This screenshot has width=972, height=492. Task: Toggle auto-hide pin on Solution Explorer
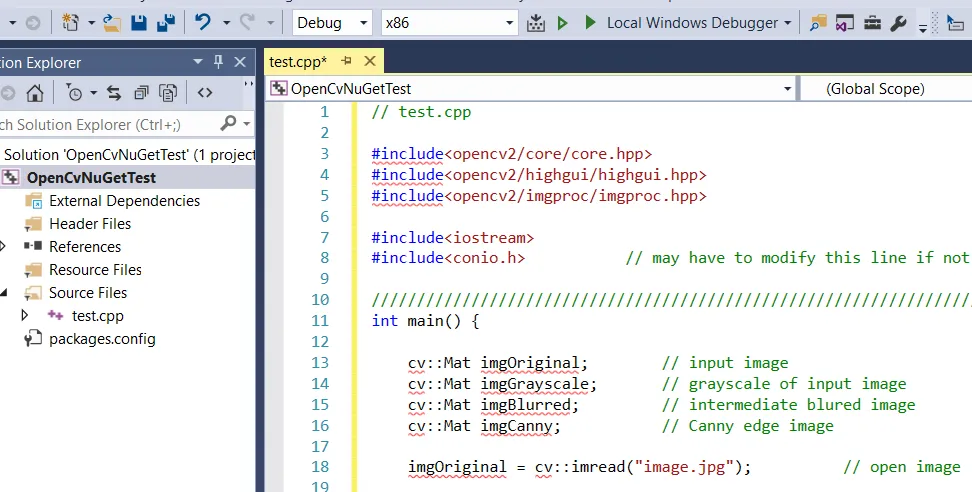pos(218,61)
